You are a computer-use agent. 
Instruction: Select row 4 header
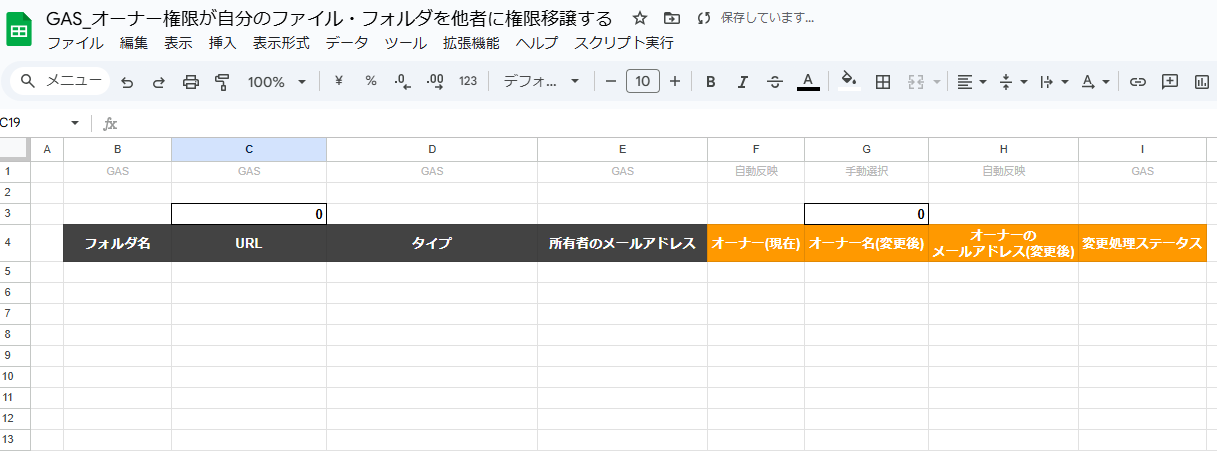click(15, 243)
